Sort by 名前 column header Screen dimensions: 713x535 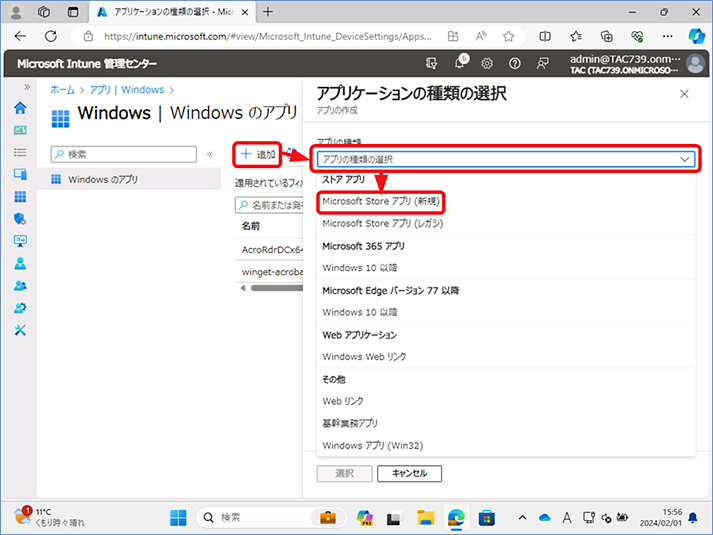[x=251, y=226]
